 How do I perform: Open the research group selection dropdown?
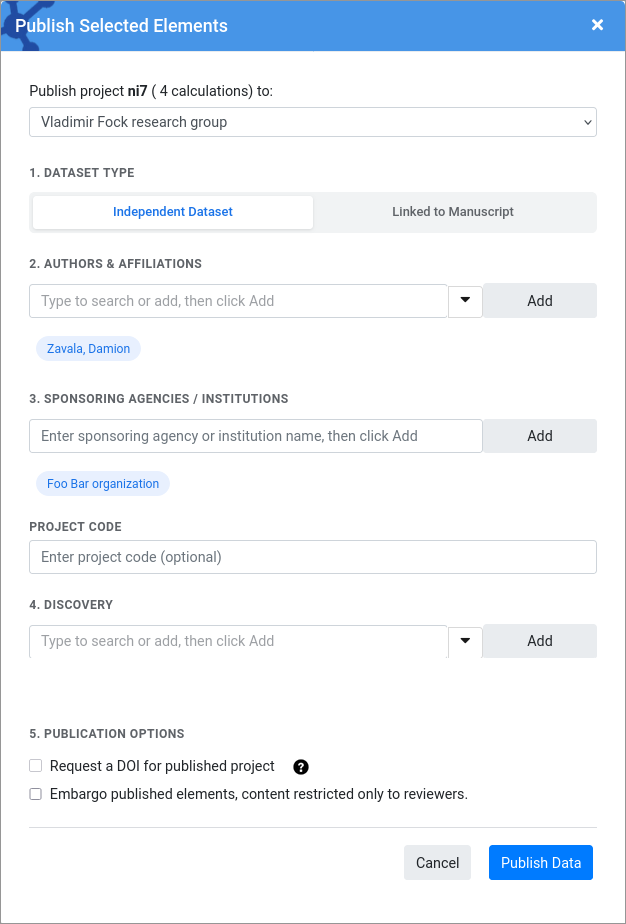[x=313, y=121]
